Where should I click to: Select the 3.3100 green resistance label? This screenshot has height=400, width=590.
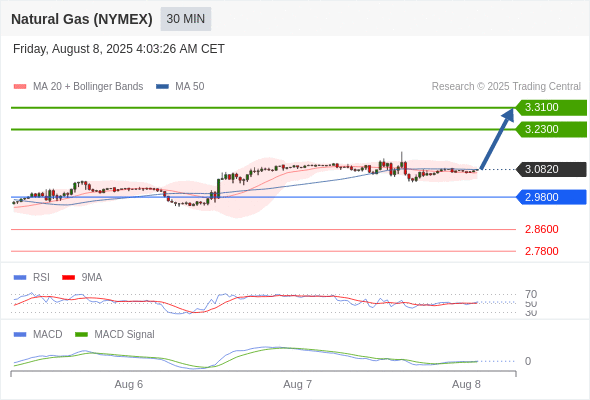551,108
